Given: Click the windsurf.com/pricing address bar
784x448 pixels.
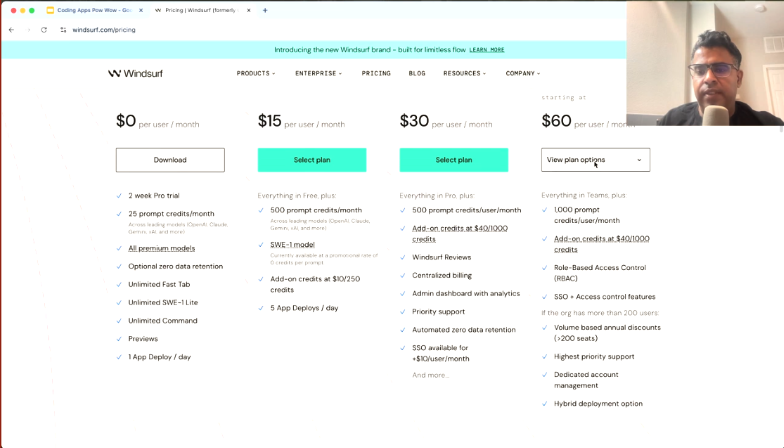Looking at the screenshot, I should 104,30.
